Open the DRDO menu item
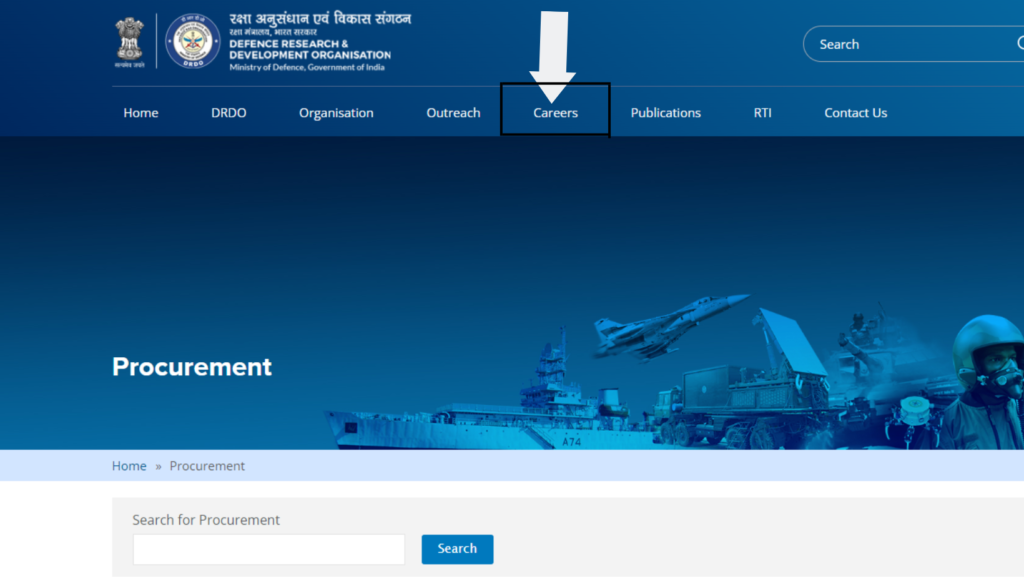Viewport: 1024px width, 577px height. pyautogui.click(x=228, y=113)
